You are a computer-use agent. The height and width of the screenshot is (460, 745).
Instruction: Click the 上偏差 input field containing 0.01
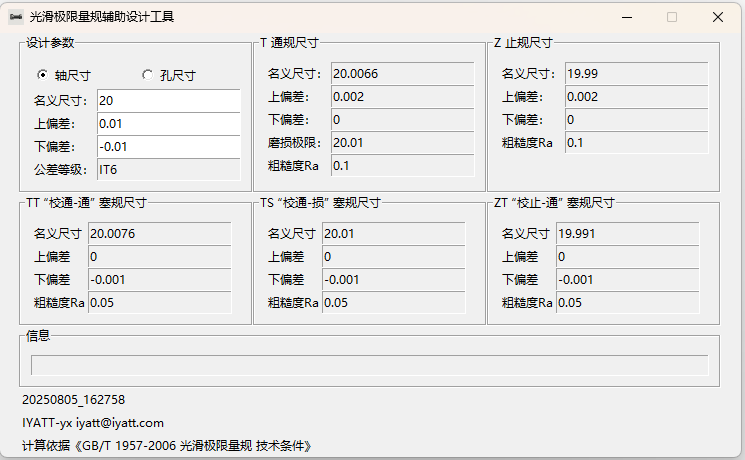coord(169,124)
